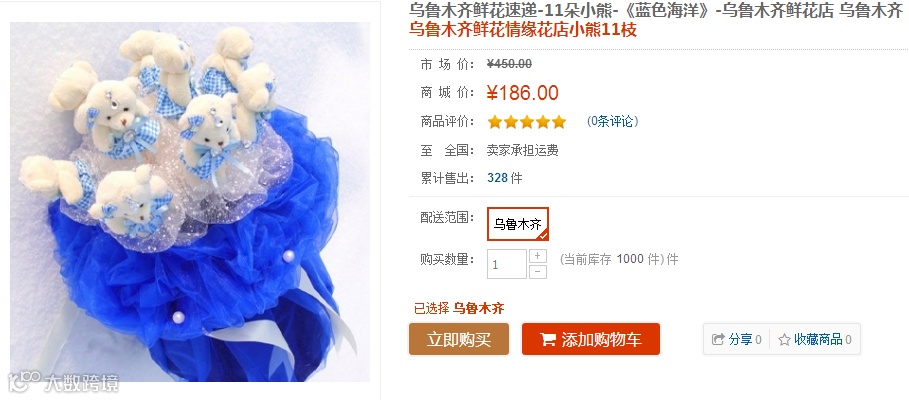Click the red 乌鲁木齐鲜花情缘花店小熊11枝 subtitle

point(523,29)
